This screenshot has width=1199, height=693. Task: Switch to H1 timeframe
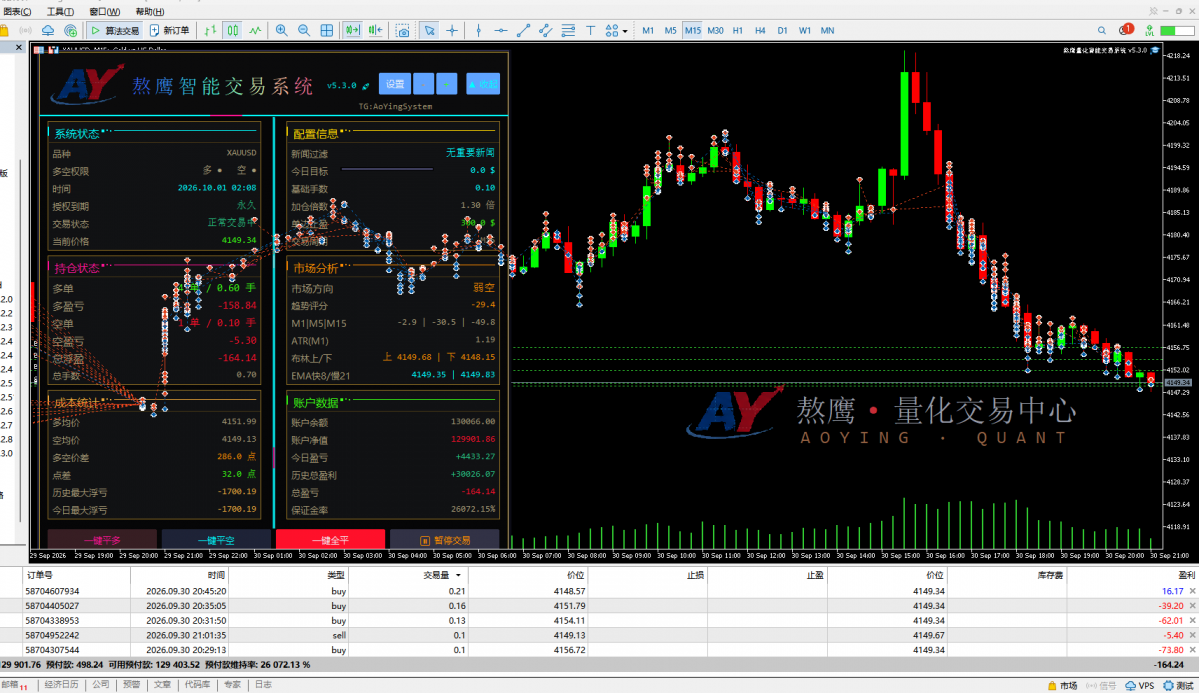point(737,31)
